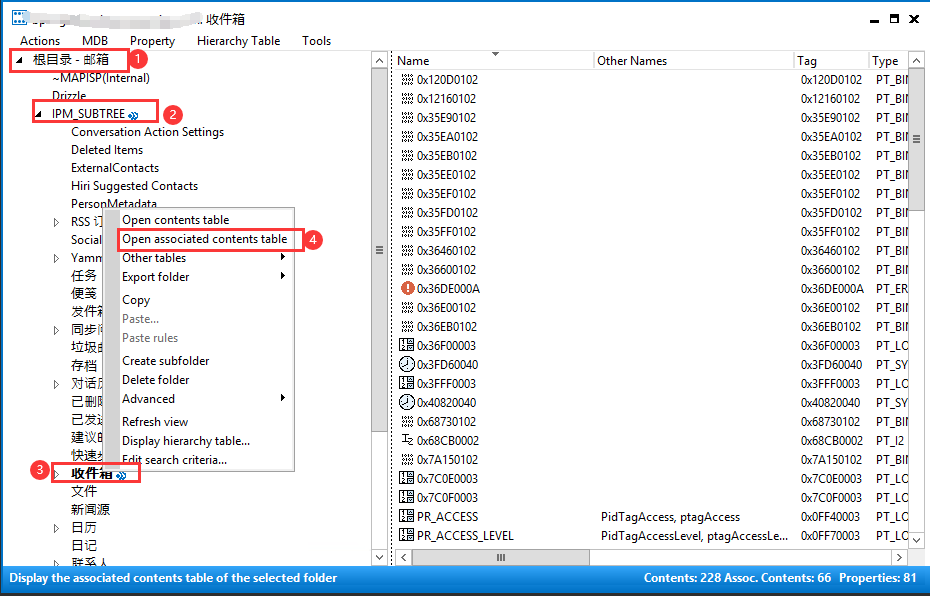Click the icon beside PR_ACCESS property
This screenshot has width=930, height=596.
click(x=407, y=516)
